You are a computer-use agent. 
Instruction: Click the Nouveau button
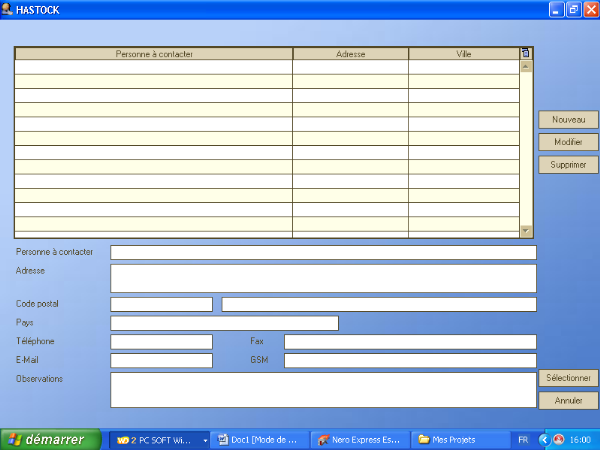(x=568, y=120)
